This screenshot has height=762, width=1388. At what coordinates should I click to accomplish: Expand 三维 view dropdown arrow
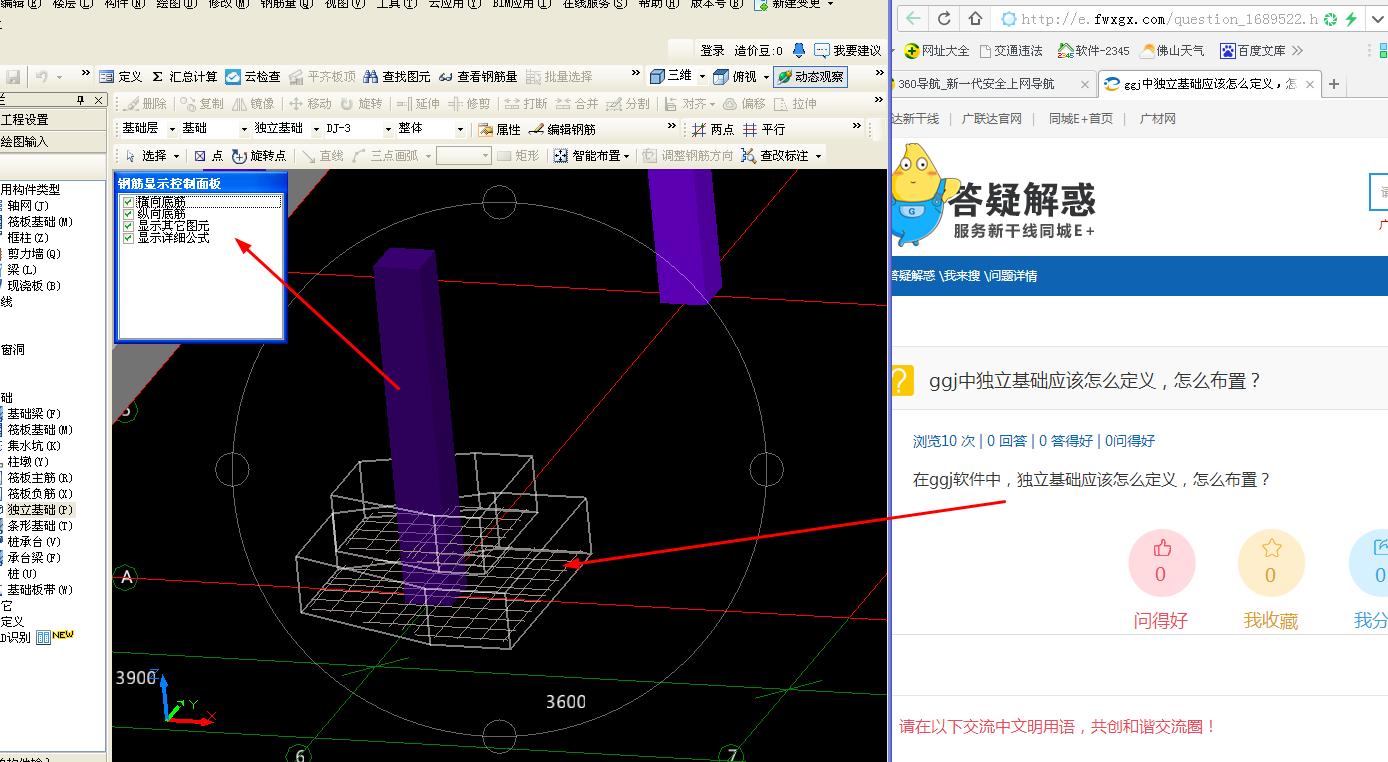702,76
